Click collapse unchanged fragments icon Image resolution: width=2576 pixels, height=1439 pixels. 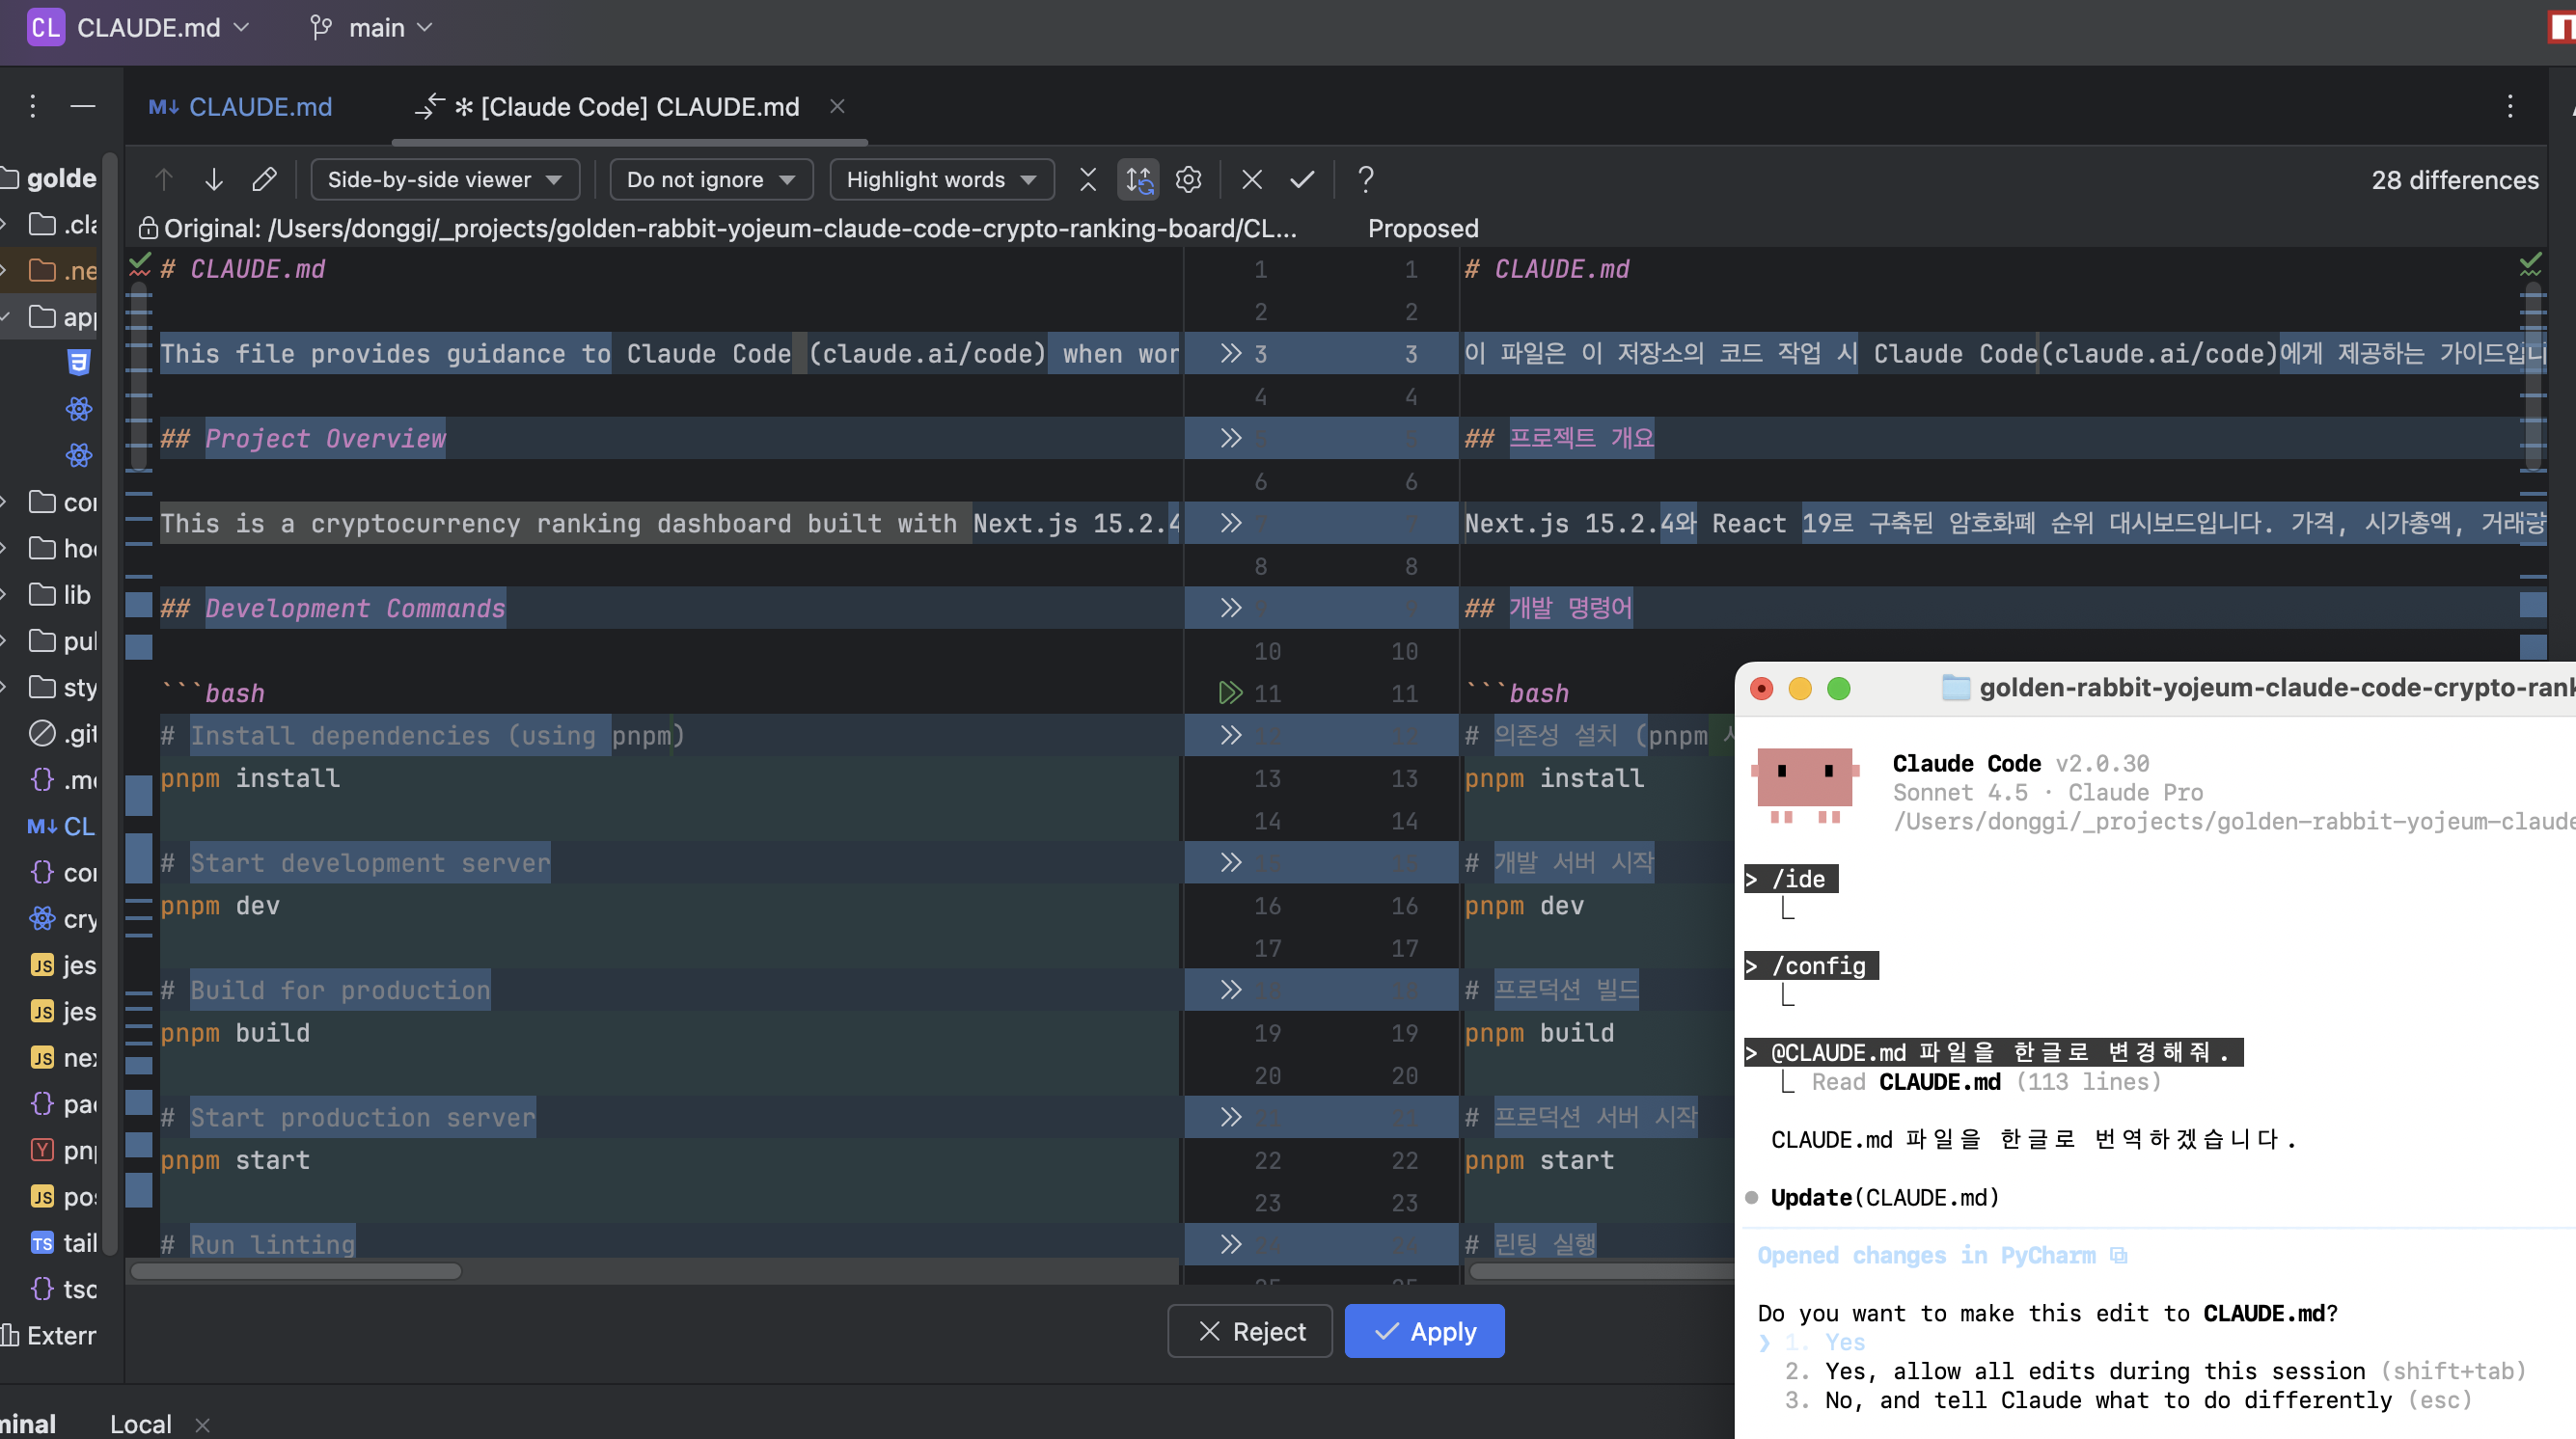(x=1088, y=180)
